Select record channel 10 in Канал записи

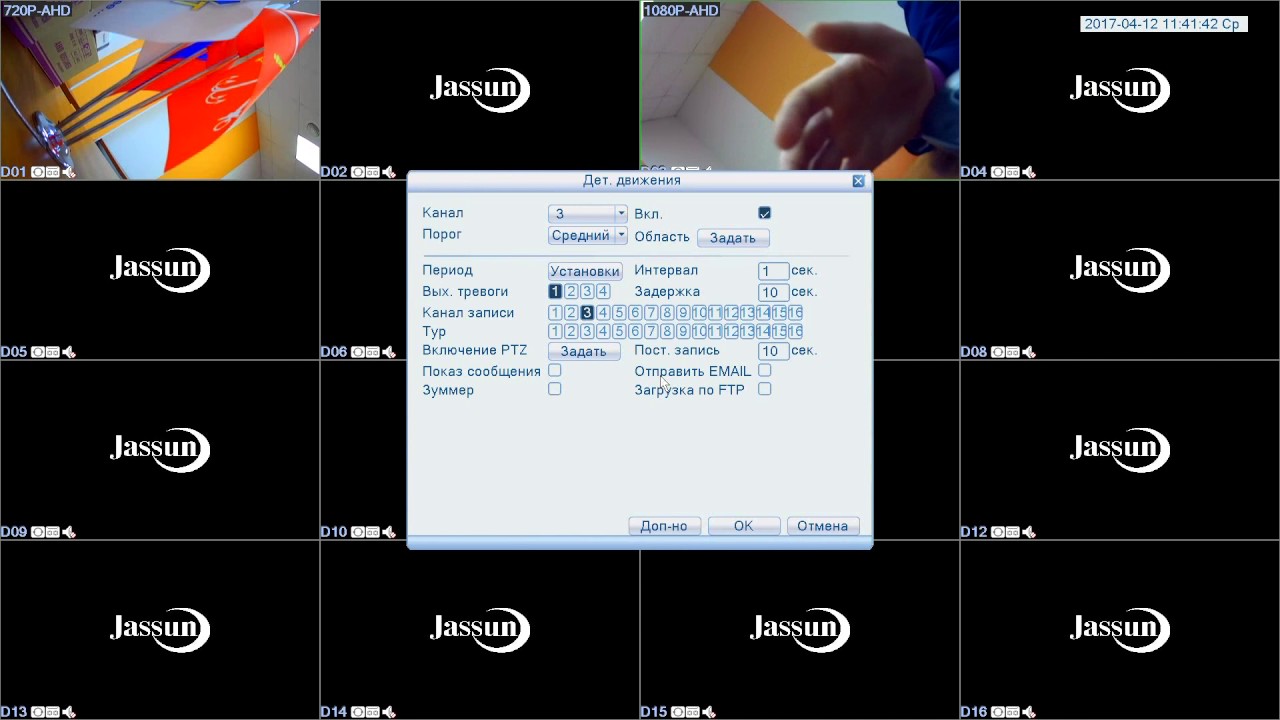(699, 313)
